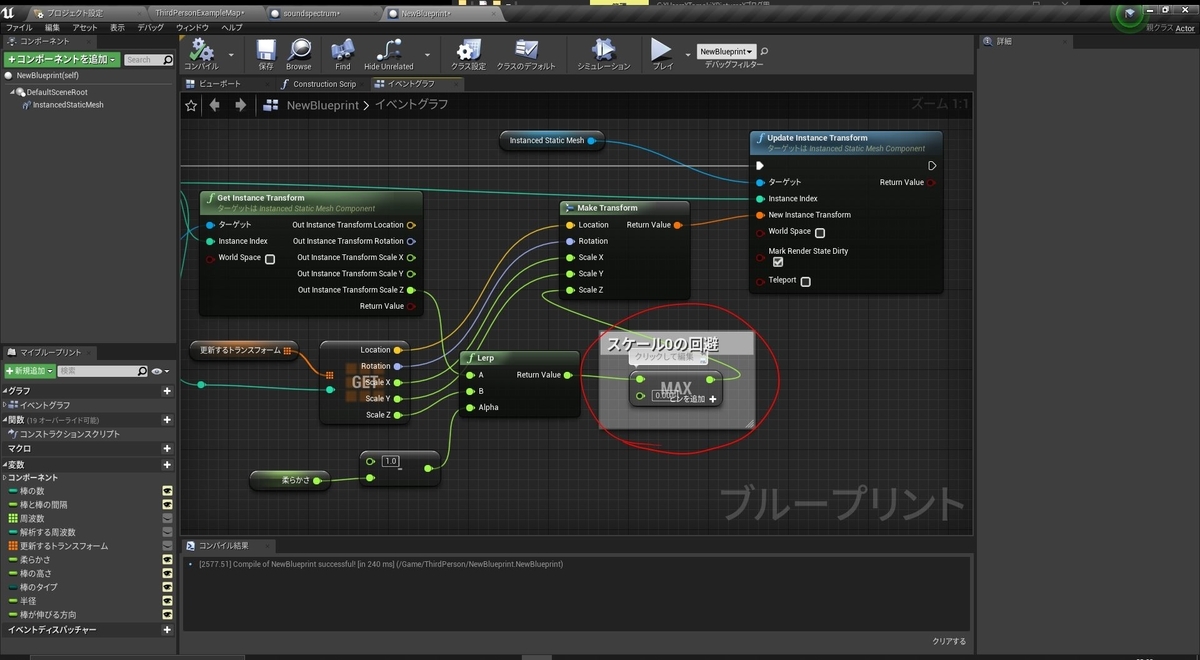The width and height of the screenshot is (1200, 660).
Task: Click the Components search magnifier icon
Action: point(168,60)
